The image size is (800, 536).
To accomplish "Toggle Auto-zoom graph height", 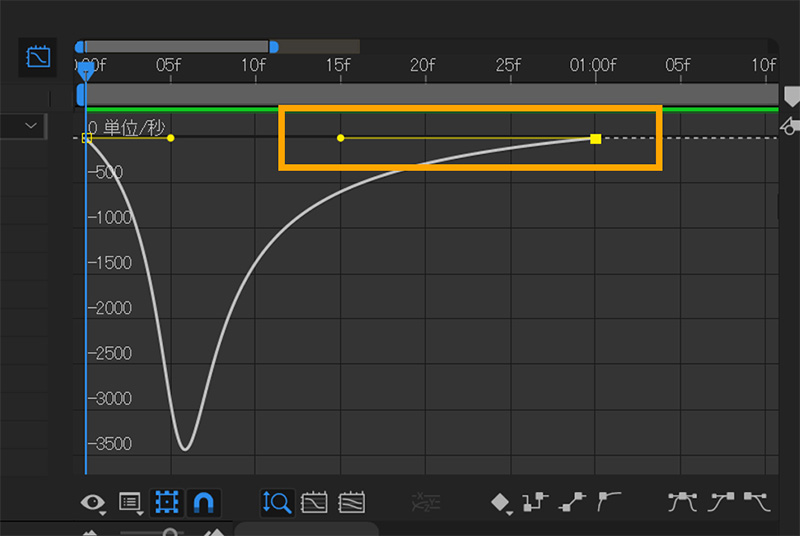I will (277, 502).
